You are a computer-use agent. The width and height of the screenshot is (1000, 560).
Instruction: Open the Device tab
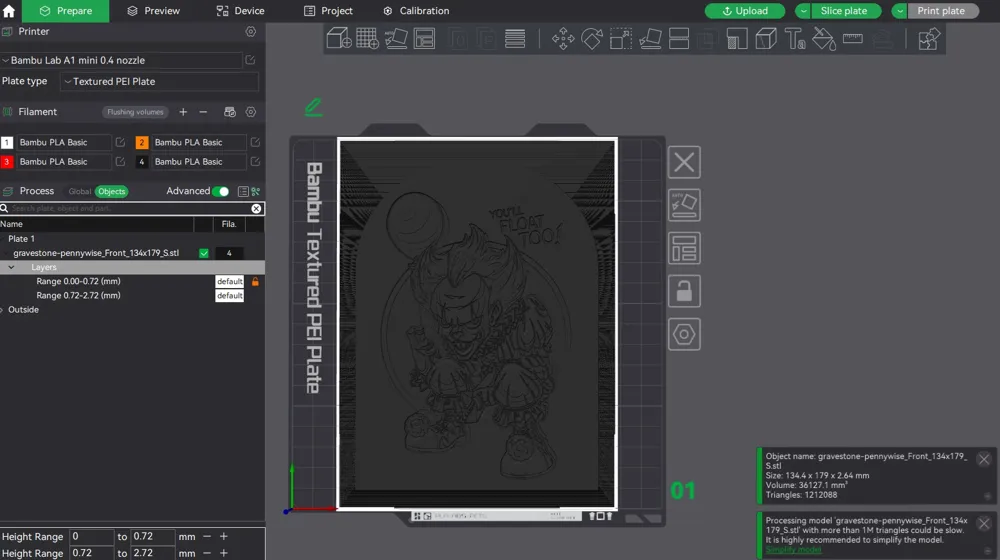click(240, 11)
